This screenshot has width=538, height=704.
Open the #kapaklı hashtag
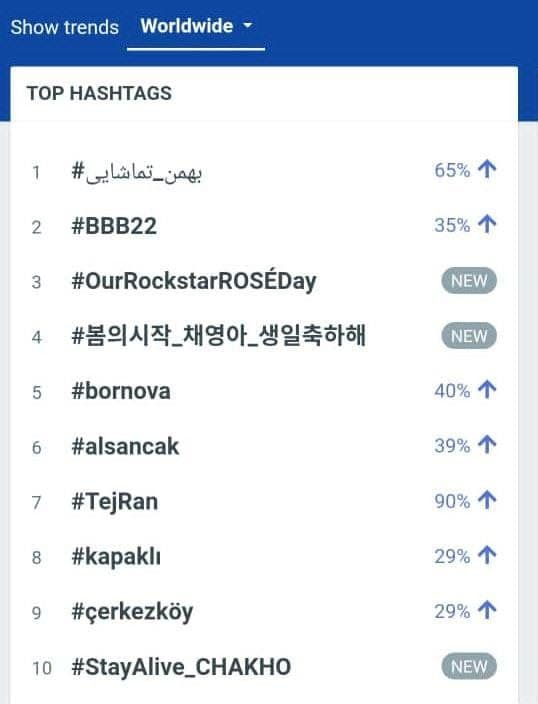[116, 557]
